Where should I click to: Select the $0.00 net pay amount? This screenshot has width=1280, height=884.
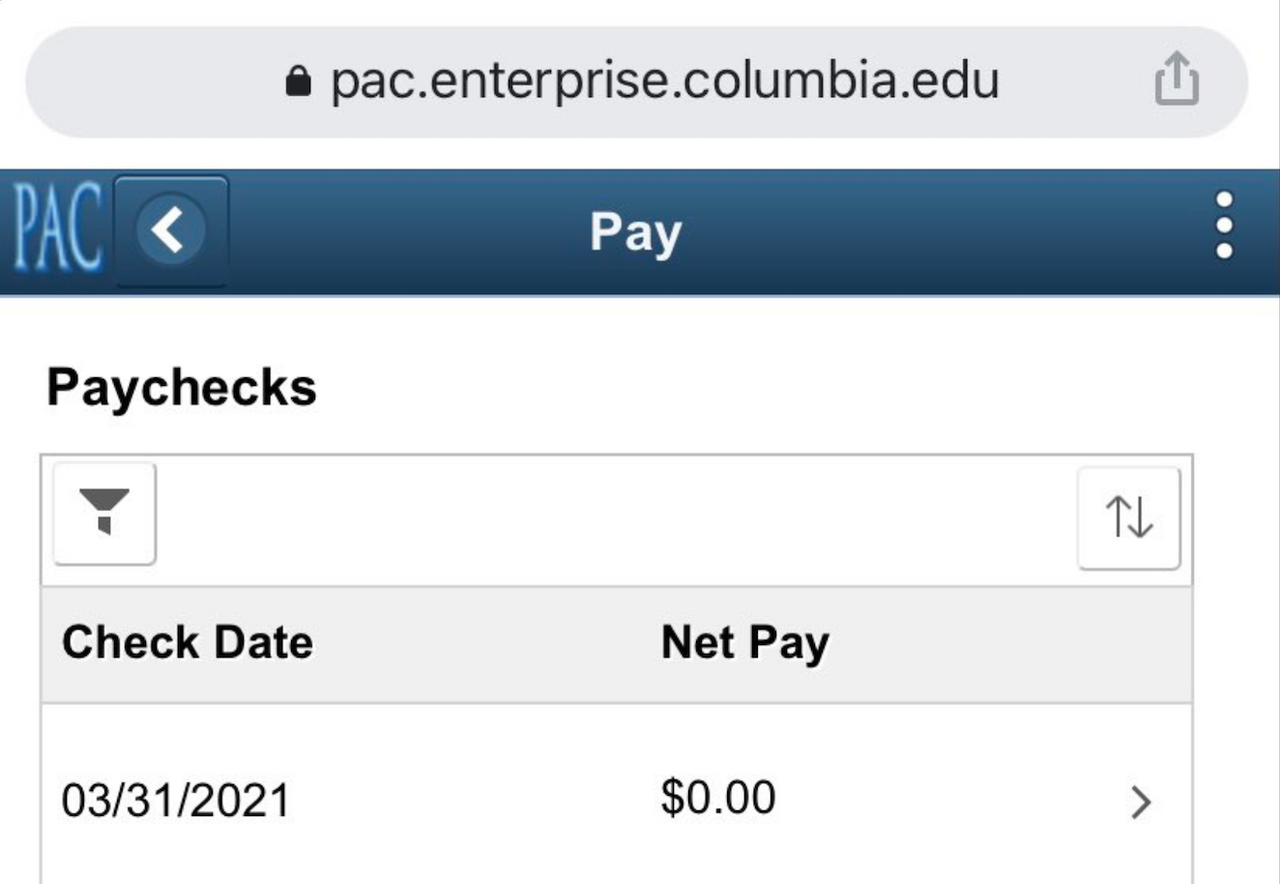pos(717,798)
